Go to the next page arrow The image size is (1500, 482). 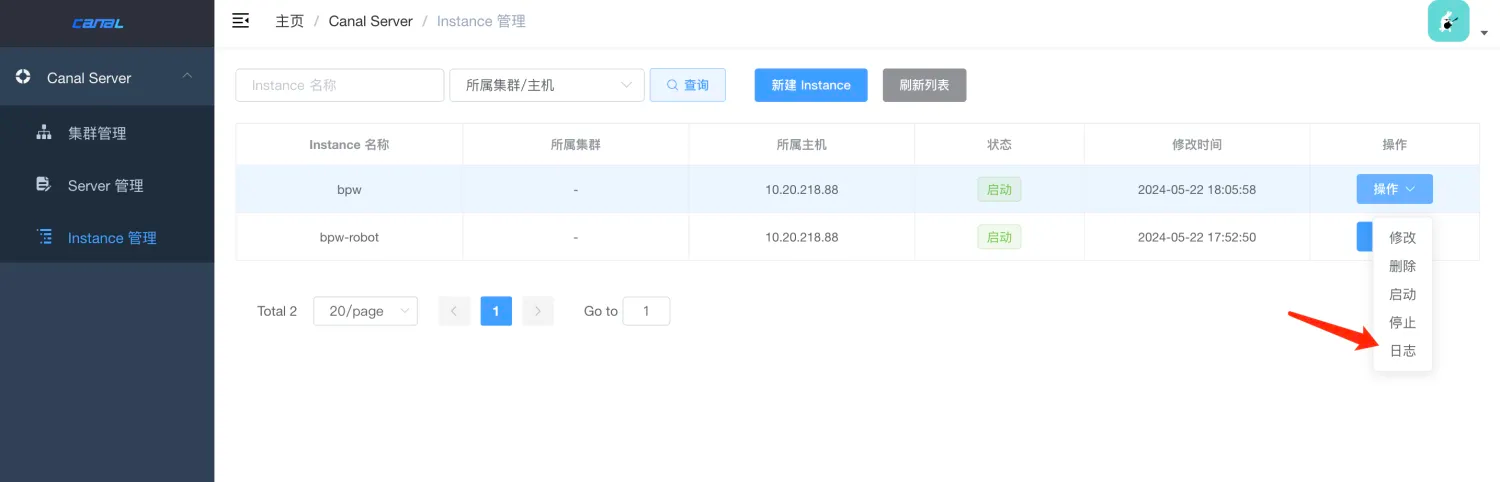tap(538, 311)
